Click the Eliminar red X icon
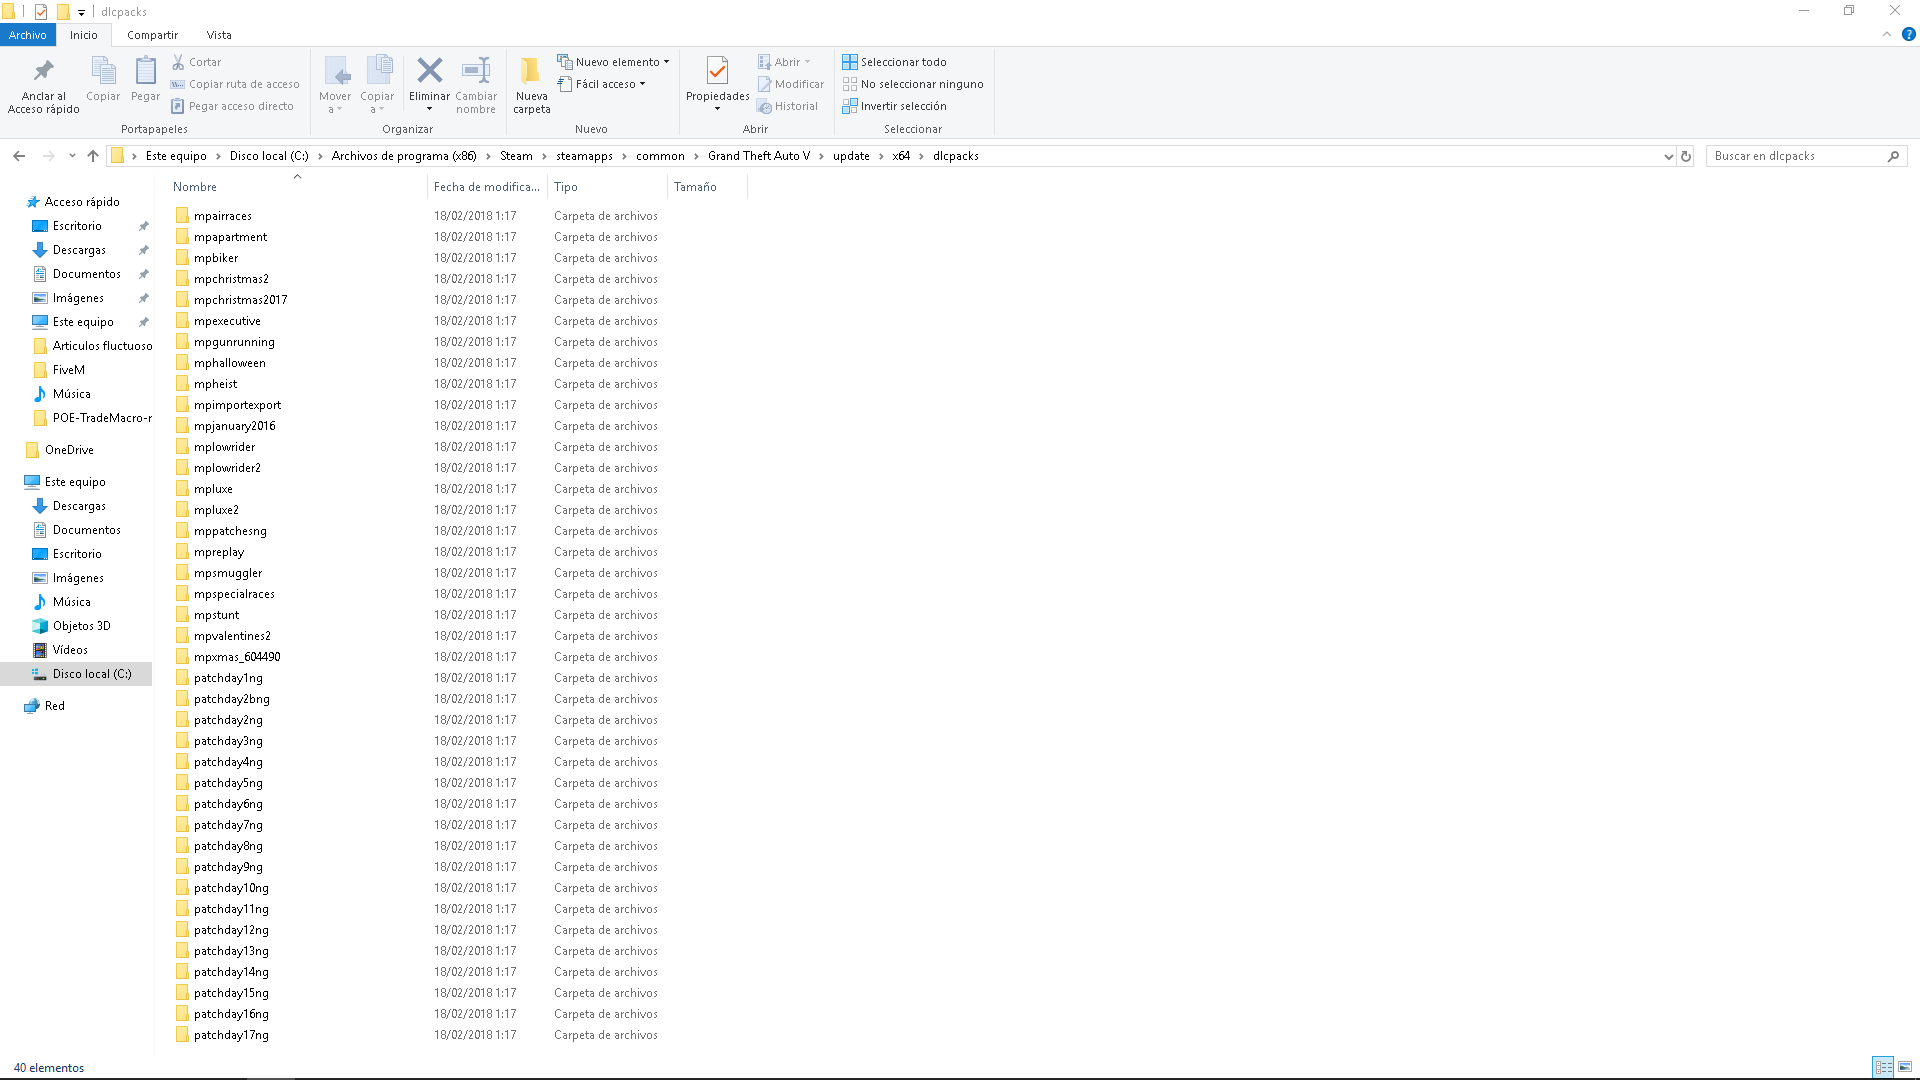1920x1080 pixels. point(429,70)
